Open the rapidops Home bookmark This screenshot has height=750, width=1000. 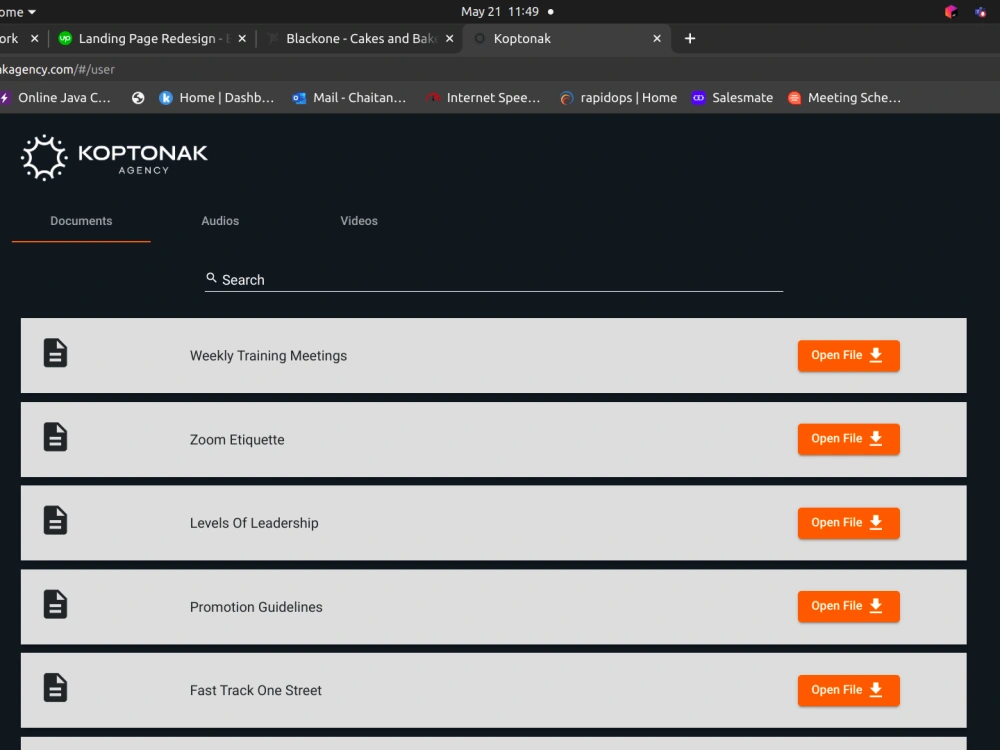[x=618, y=98]
